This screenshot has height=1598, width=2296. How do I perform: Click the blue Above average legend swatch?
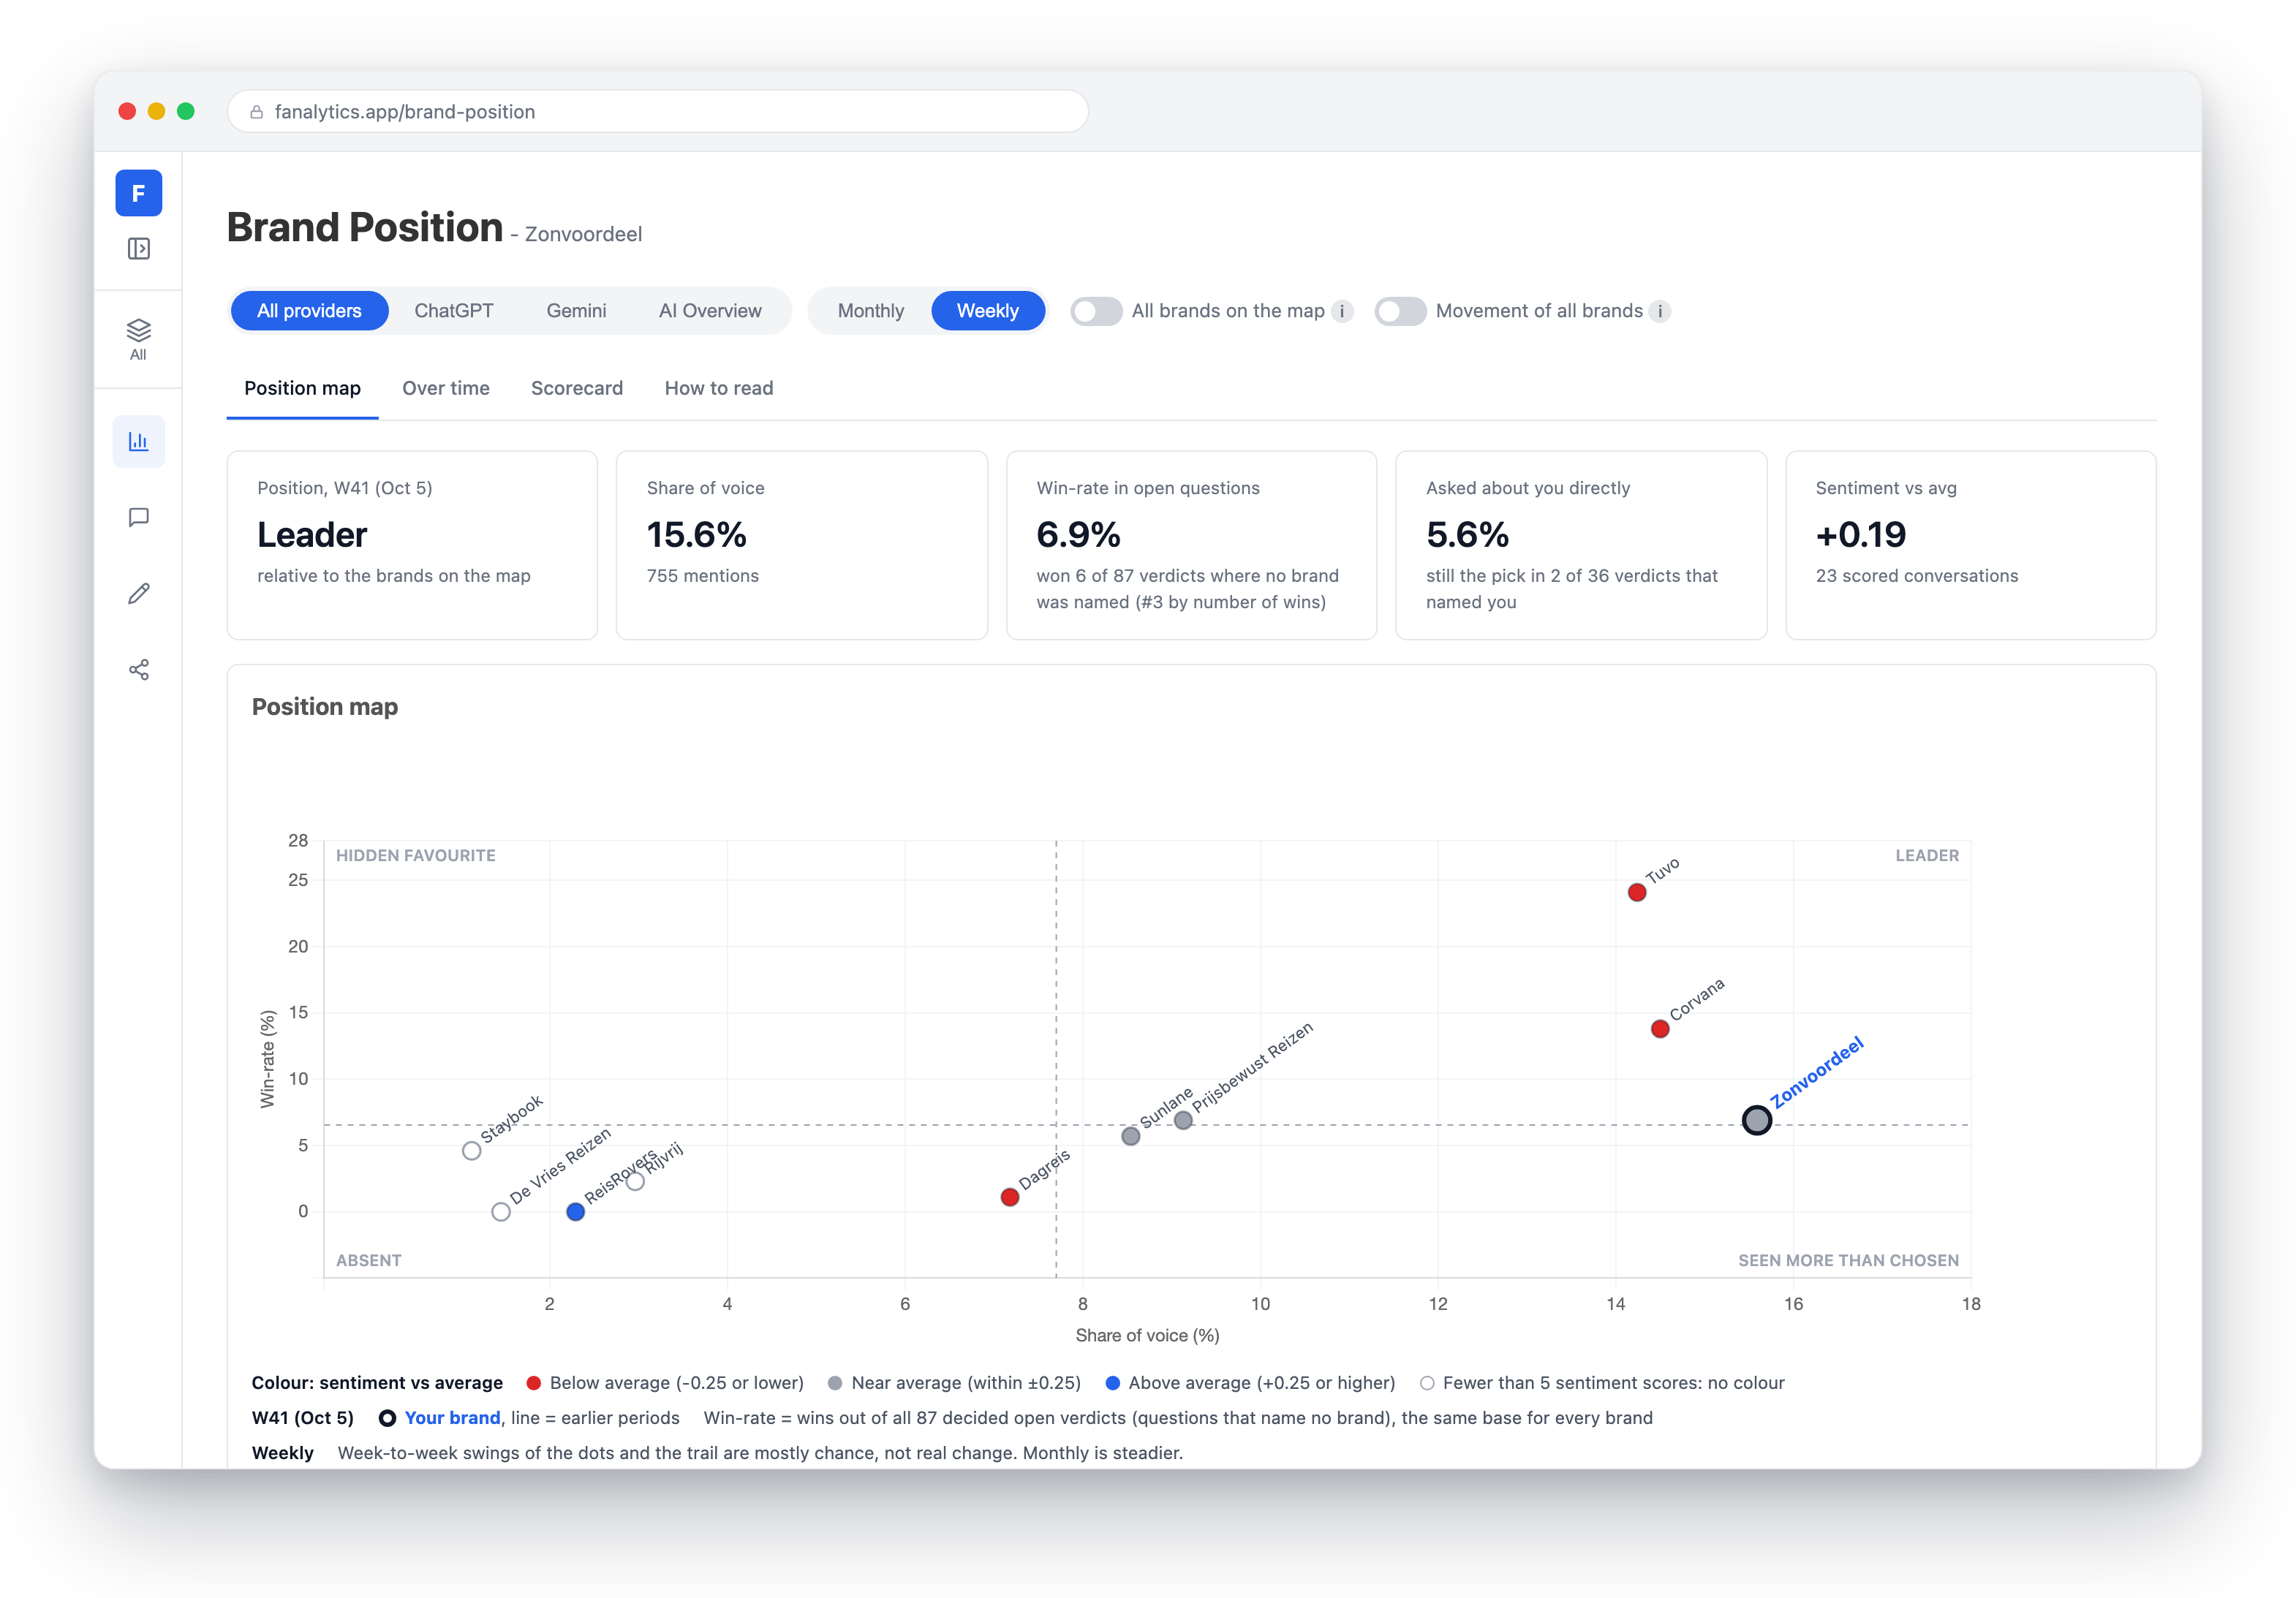1112,1383
